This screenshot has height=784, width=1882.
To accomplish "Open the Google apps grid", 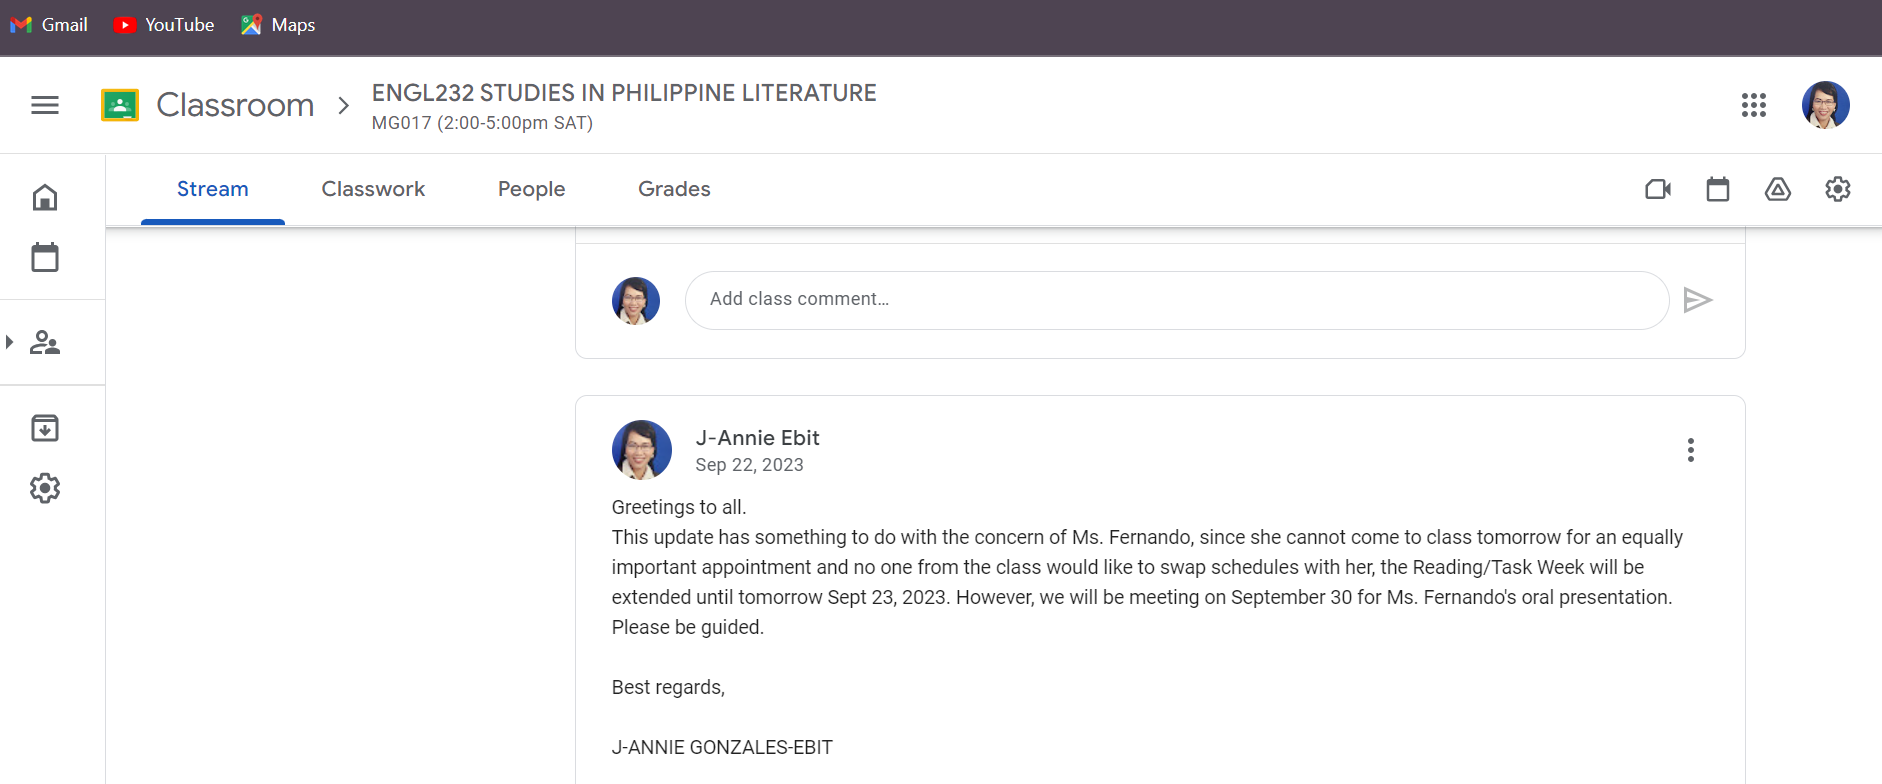I will pyautogui.click(x=1753, y=105).
